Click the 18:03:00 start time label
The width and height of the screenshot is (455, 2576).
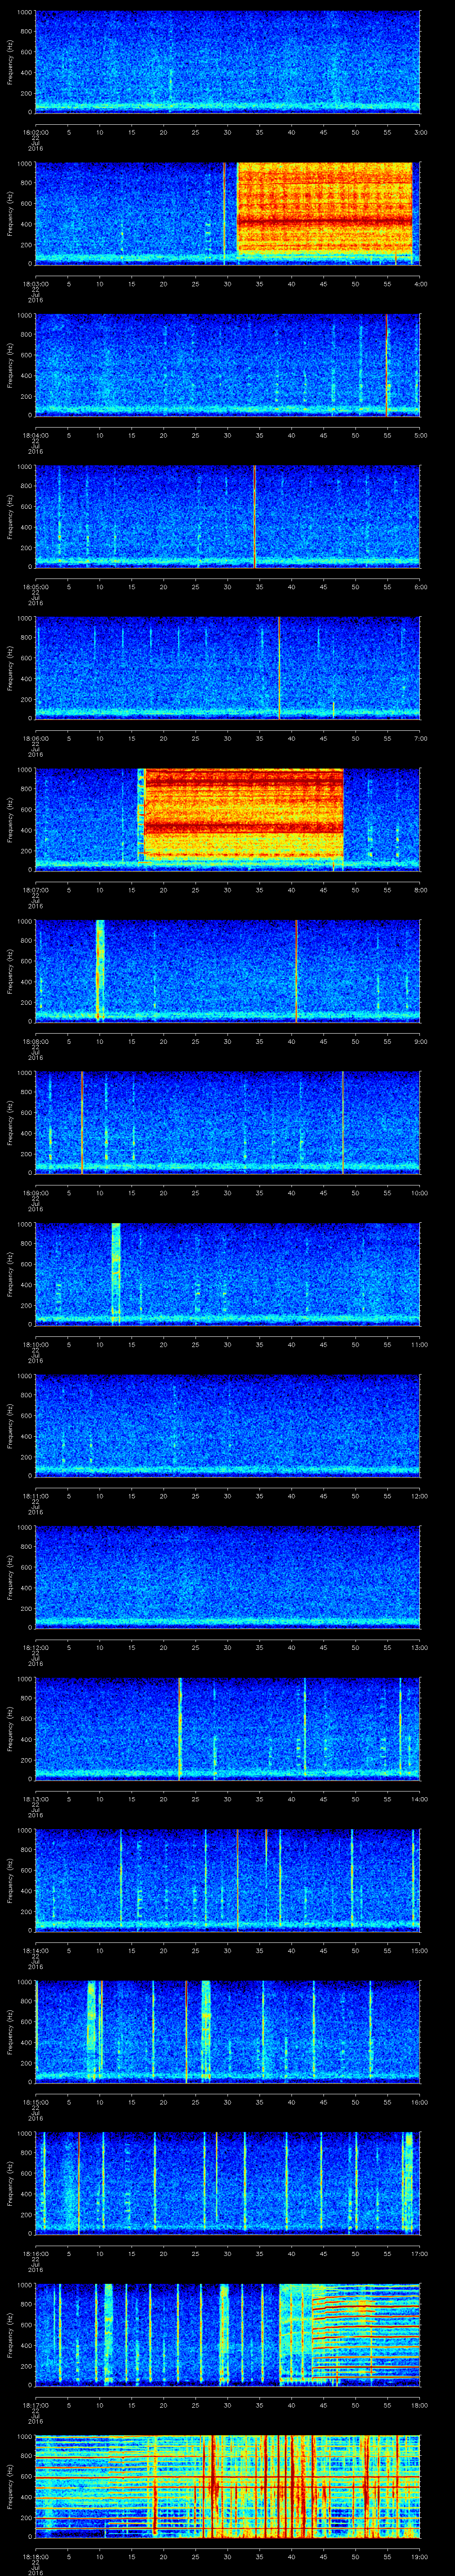click(x=36, y=284)
